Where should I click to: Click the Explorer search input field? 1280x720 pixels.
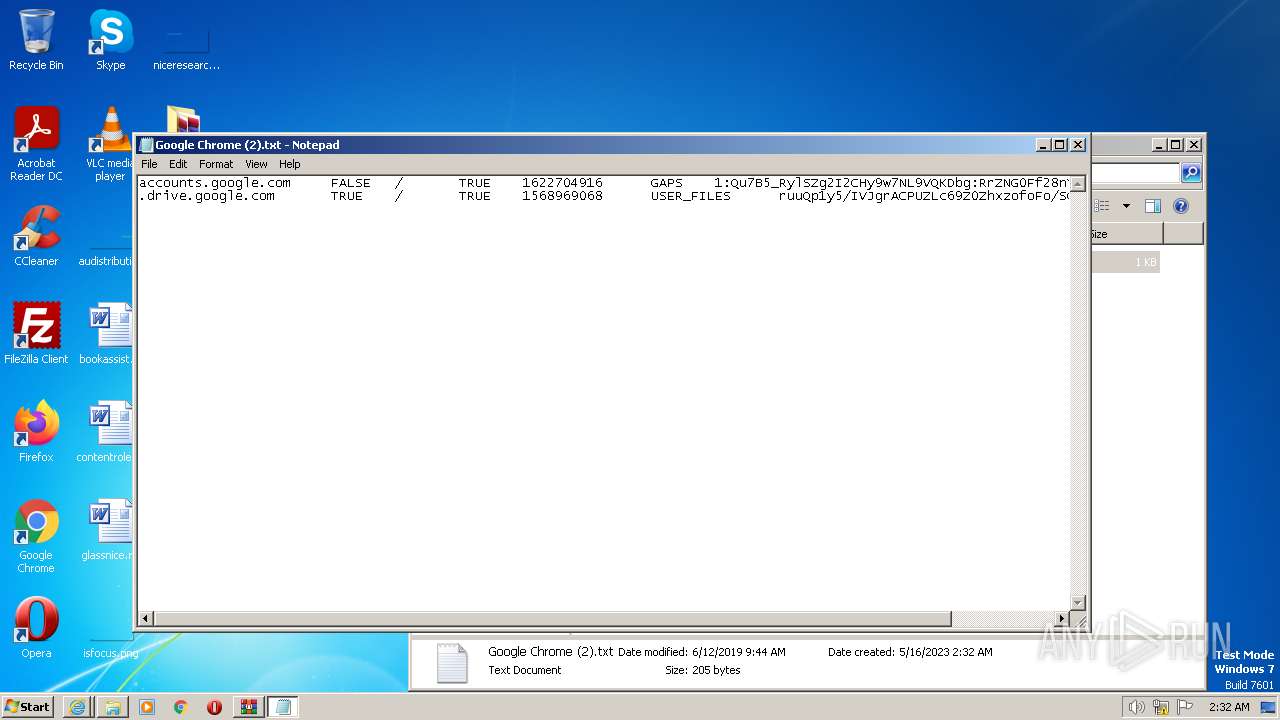tap(1136, 173)
